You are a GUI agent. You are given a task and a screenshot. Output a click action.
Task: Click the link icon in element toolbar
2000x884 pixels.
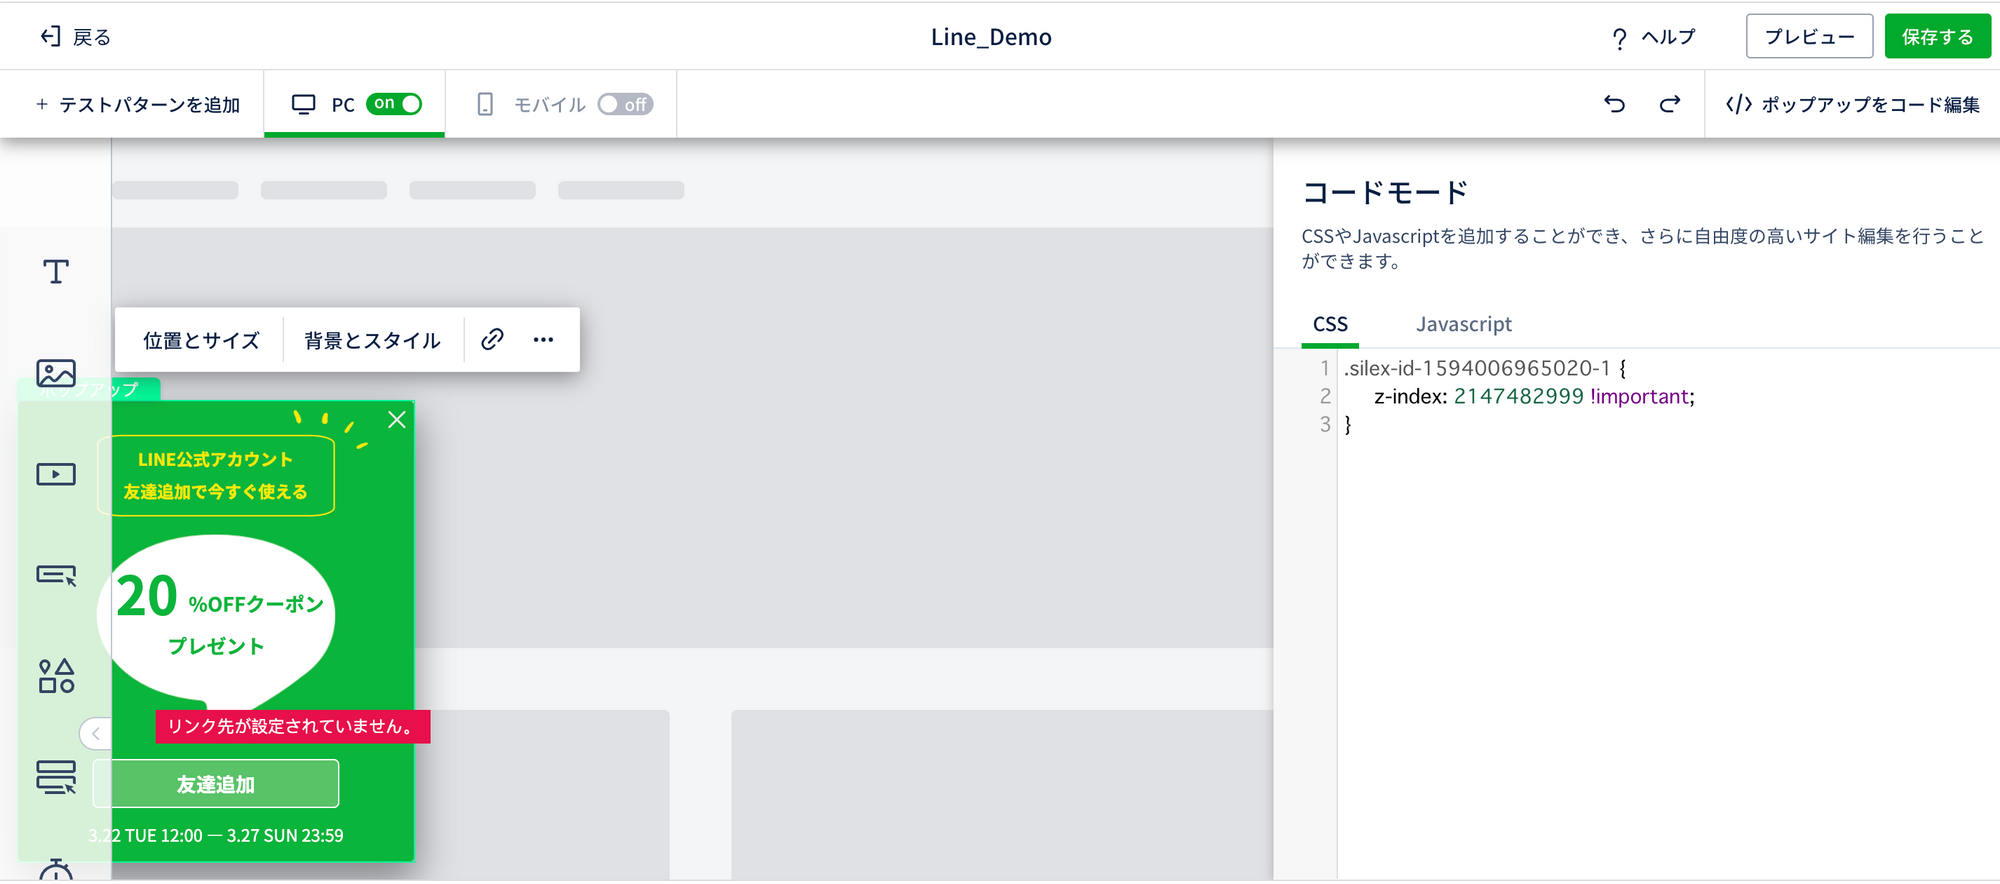492,339
